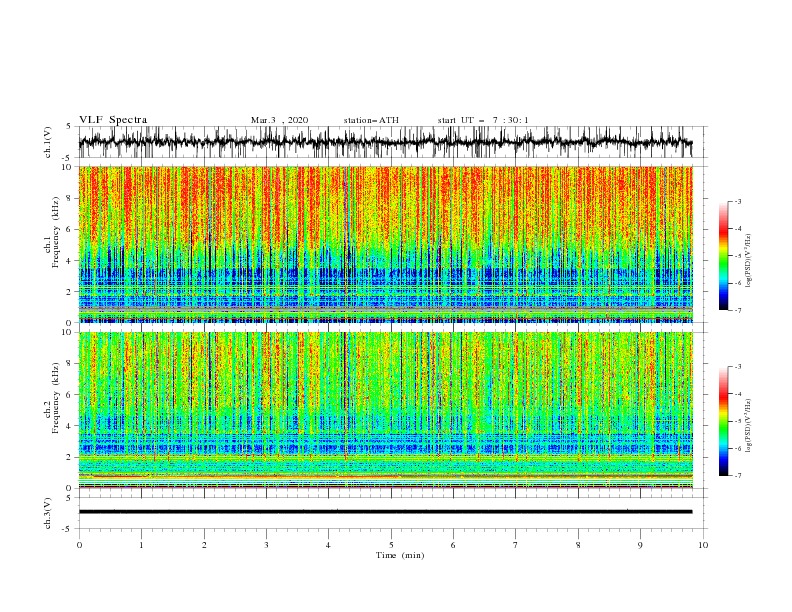Click the "-5" tick on ch.2 color bar
792x612 pixels.
[738, 421]
